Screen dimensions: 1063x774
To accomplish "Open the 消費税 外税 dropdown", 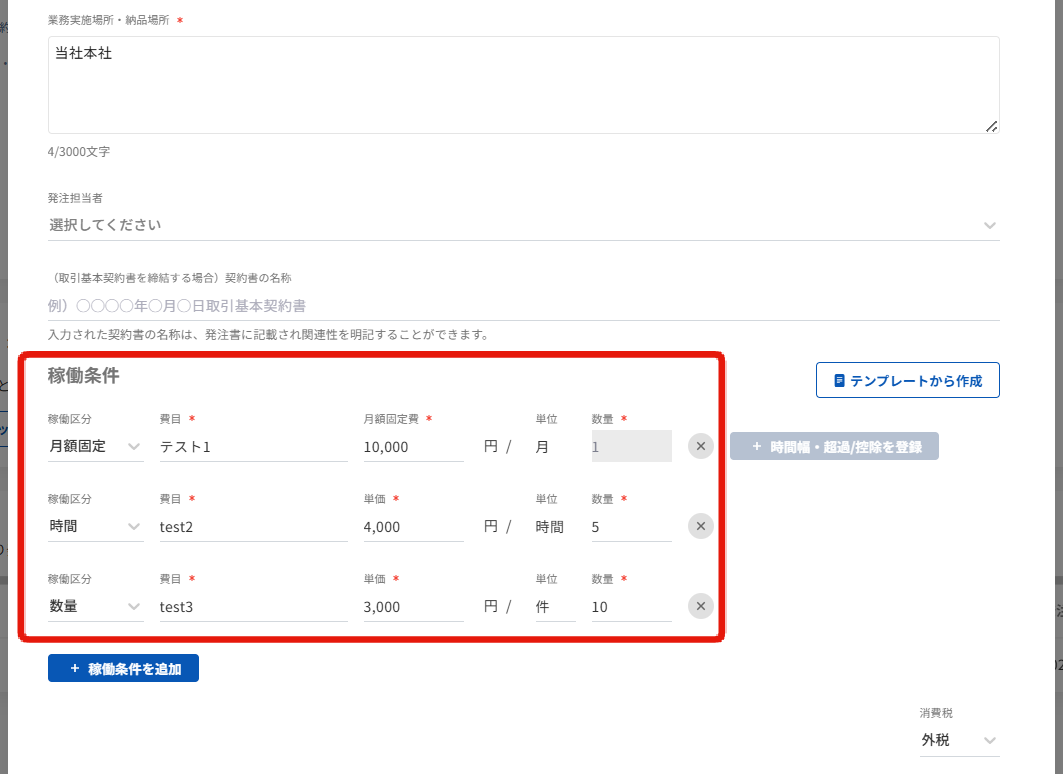I will (x=959, y=740).
